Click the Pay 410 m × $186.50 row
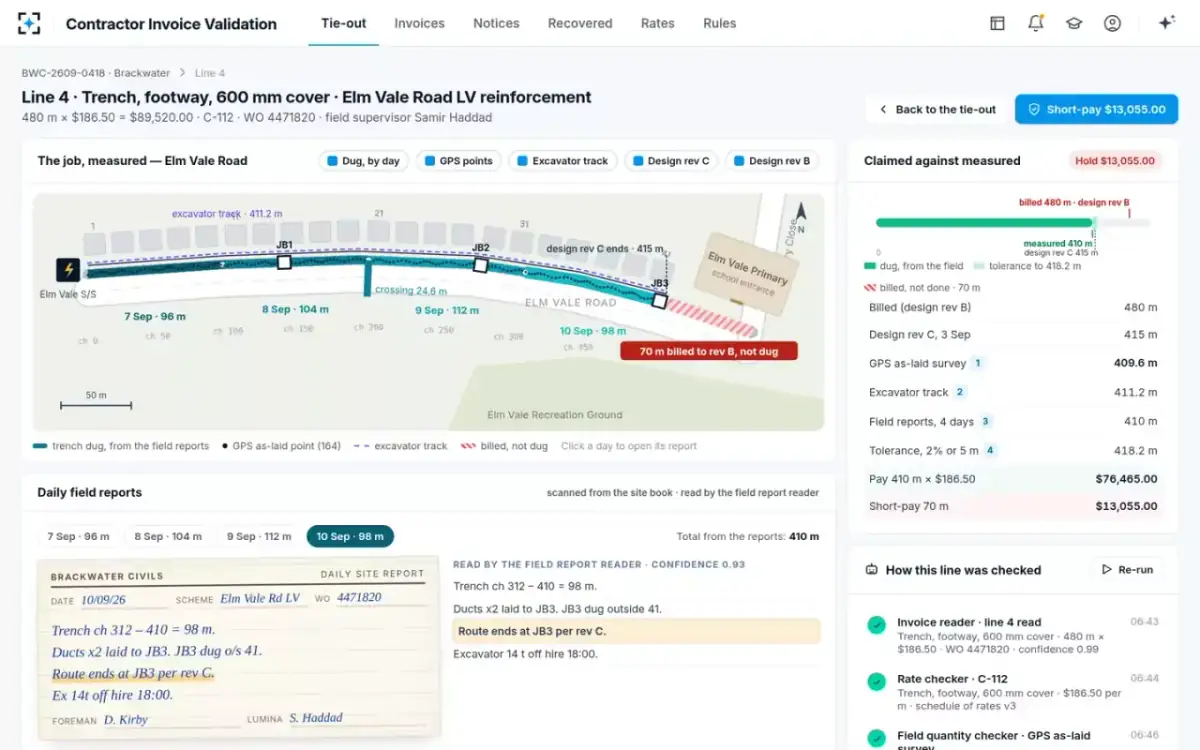This screenshot has width=1200, height=750. coord(1013,479)
